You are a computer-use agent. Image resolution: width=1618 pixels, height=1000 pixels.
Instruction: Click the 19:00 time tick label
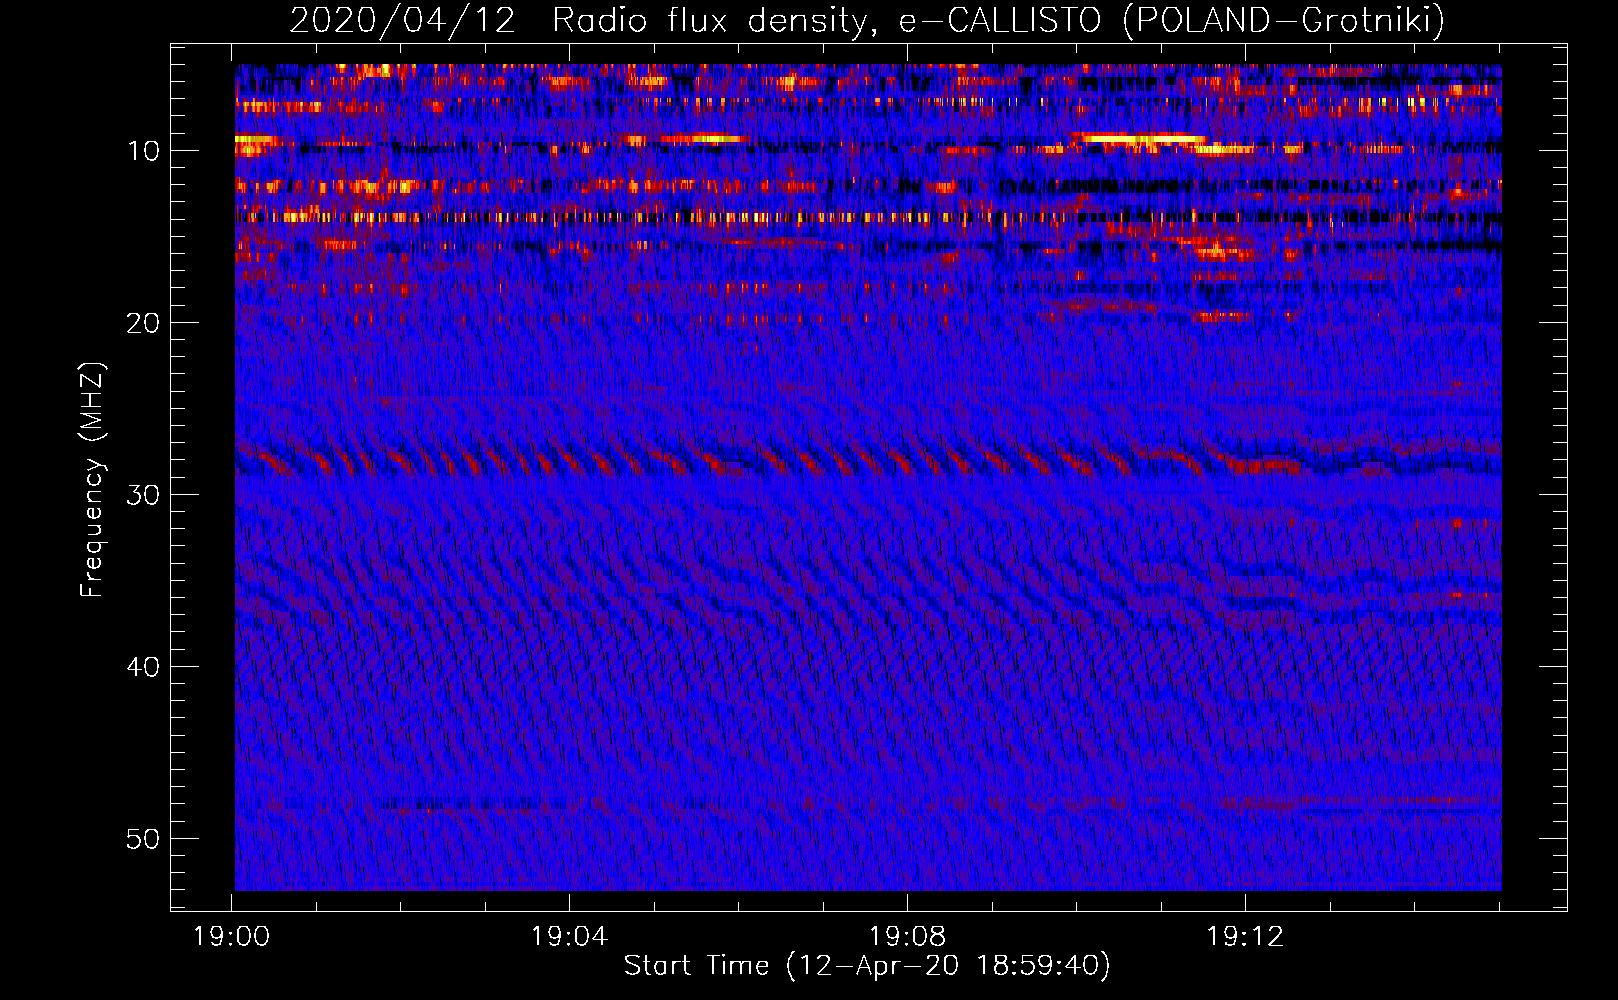coord(232,937)
